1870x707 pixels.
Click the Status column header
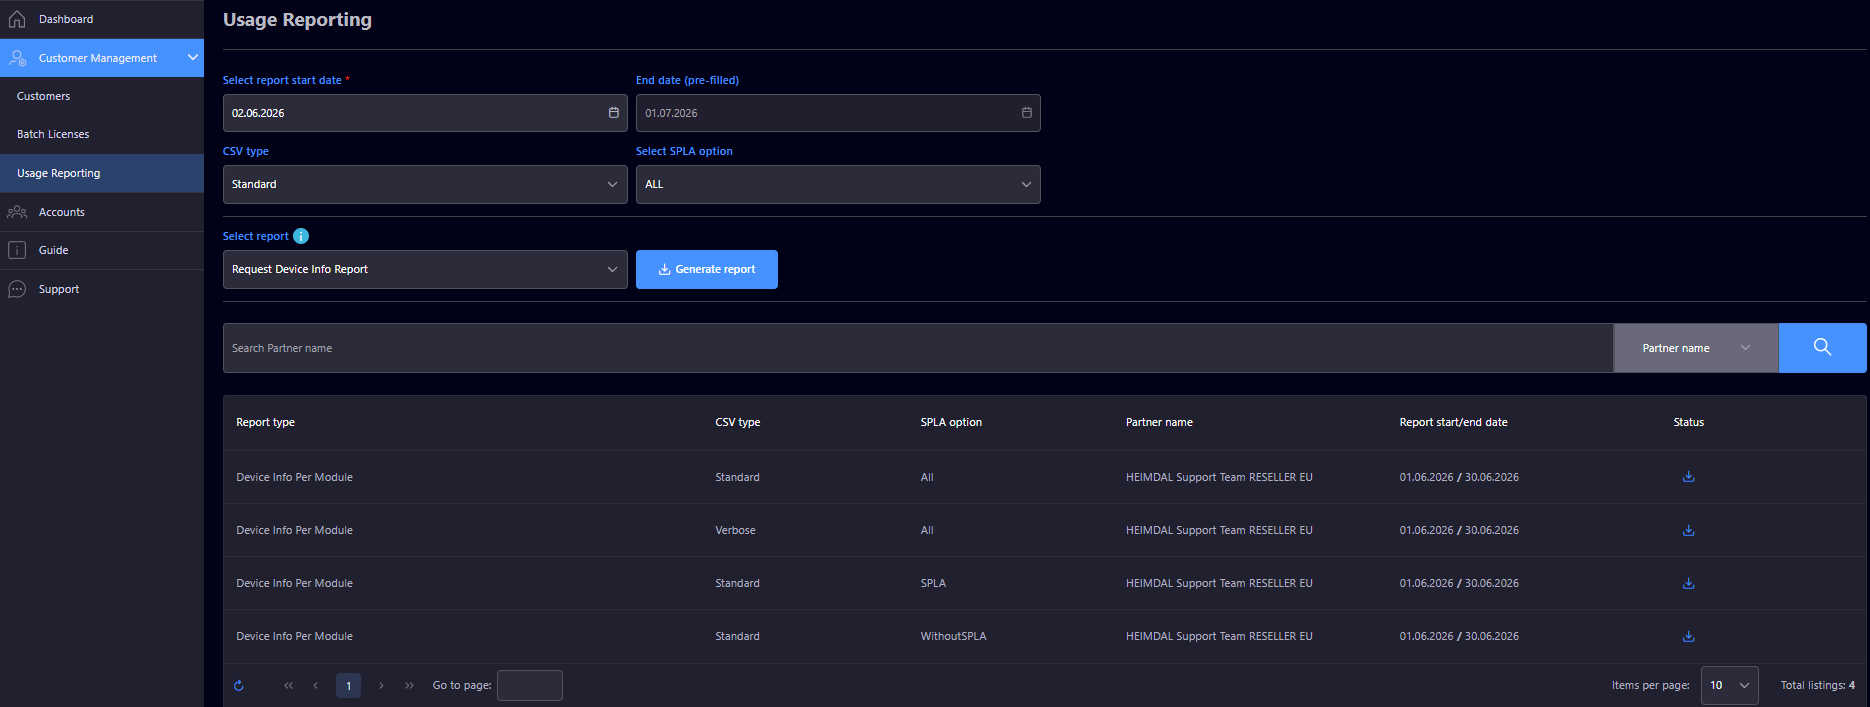[x=1688, y=422]
